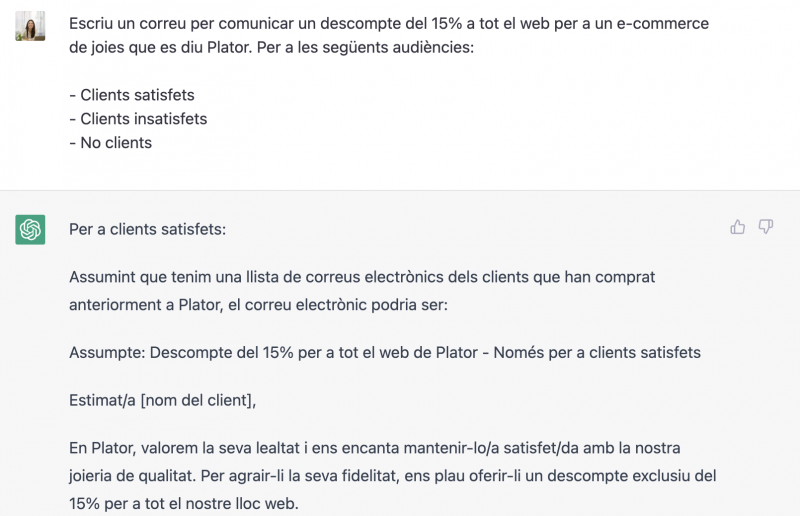The image size is (800, 516).
Task: Click the '- Clients insatisfets' list item
Action: tap(138, 119)
